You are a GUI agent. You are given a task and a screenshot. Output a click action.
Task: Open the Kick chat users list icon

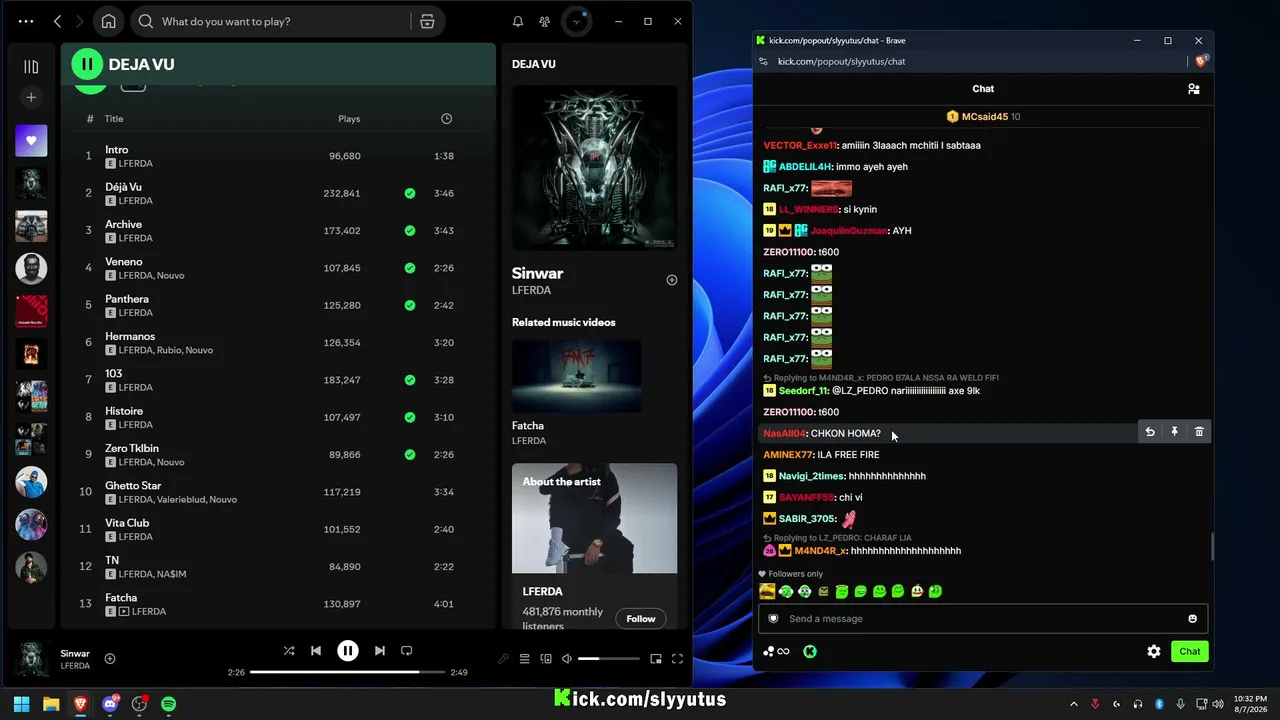click(1193, 89)
